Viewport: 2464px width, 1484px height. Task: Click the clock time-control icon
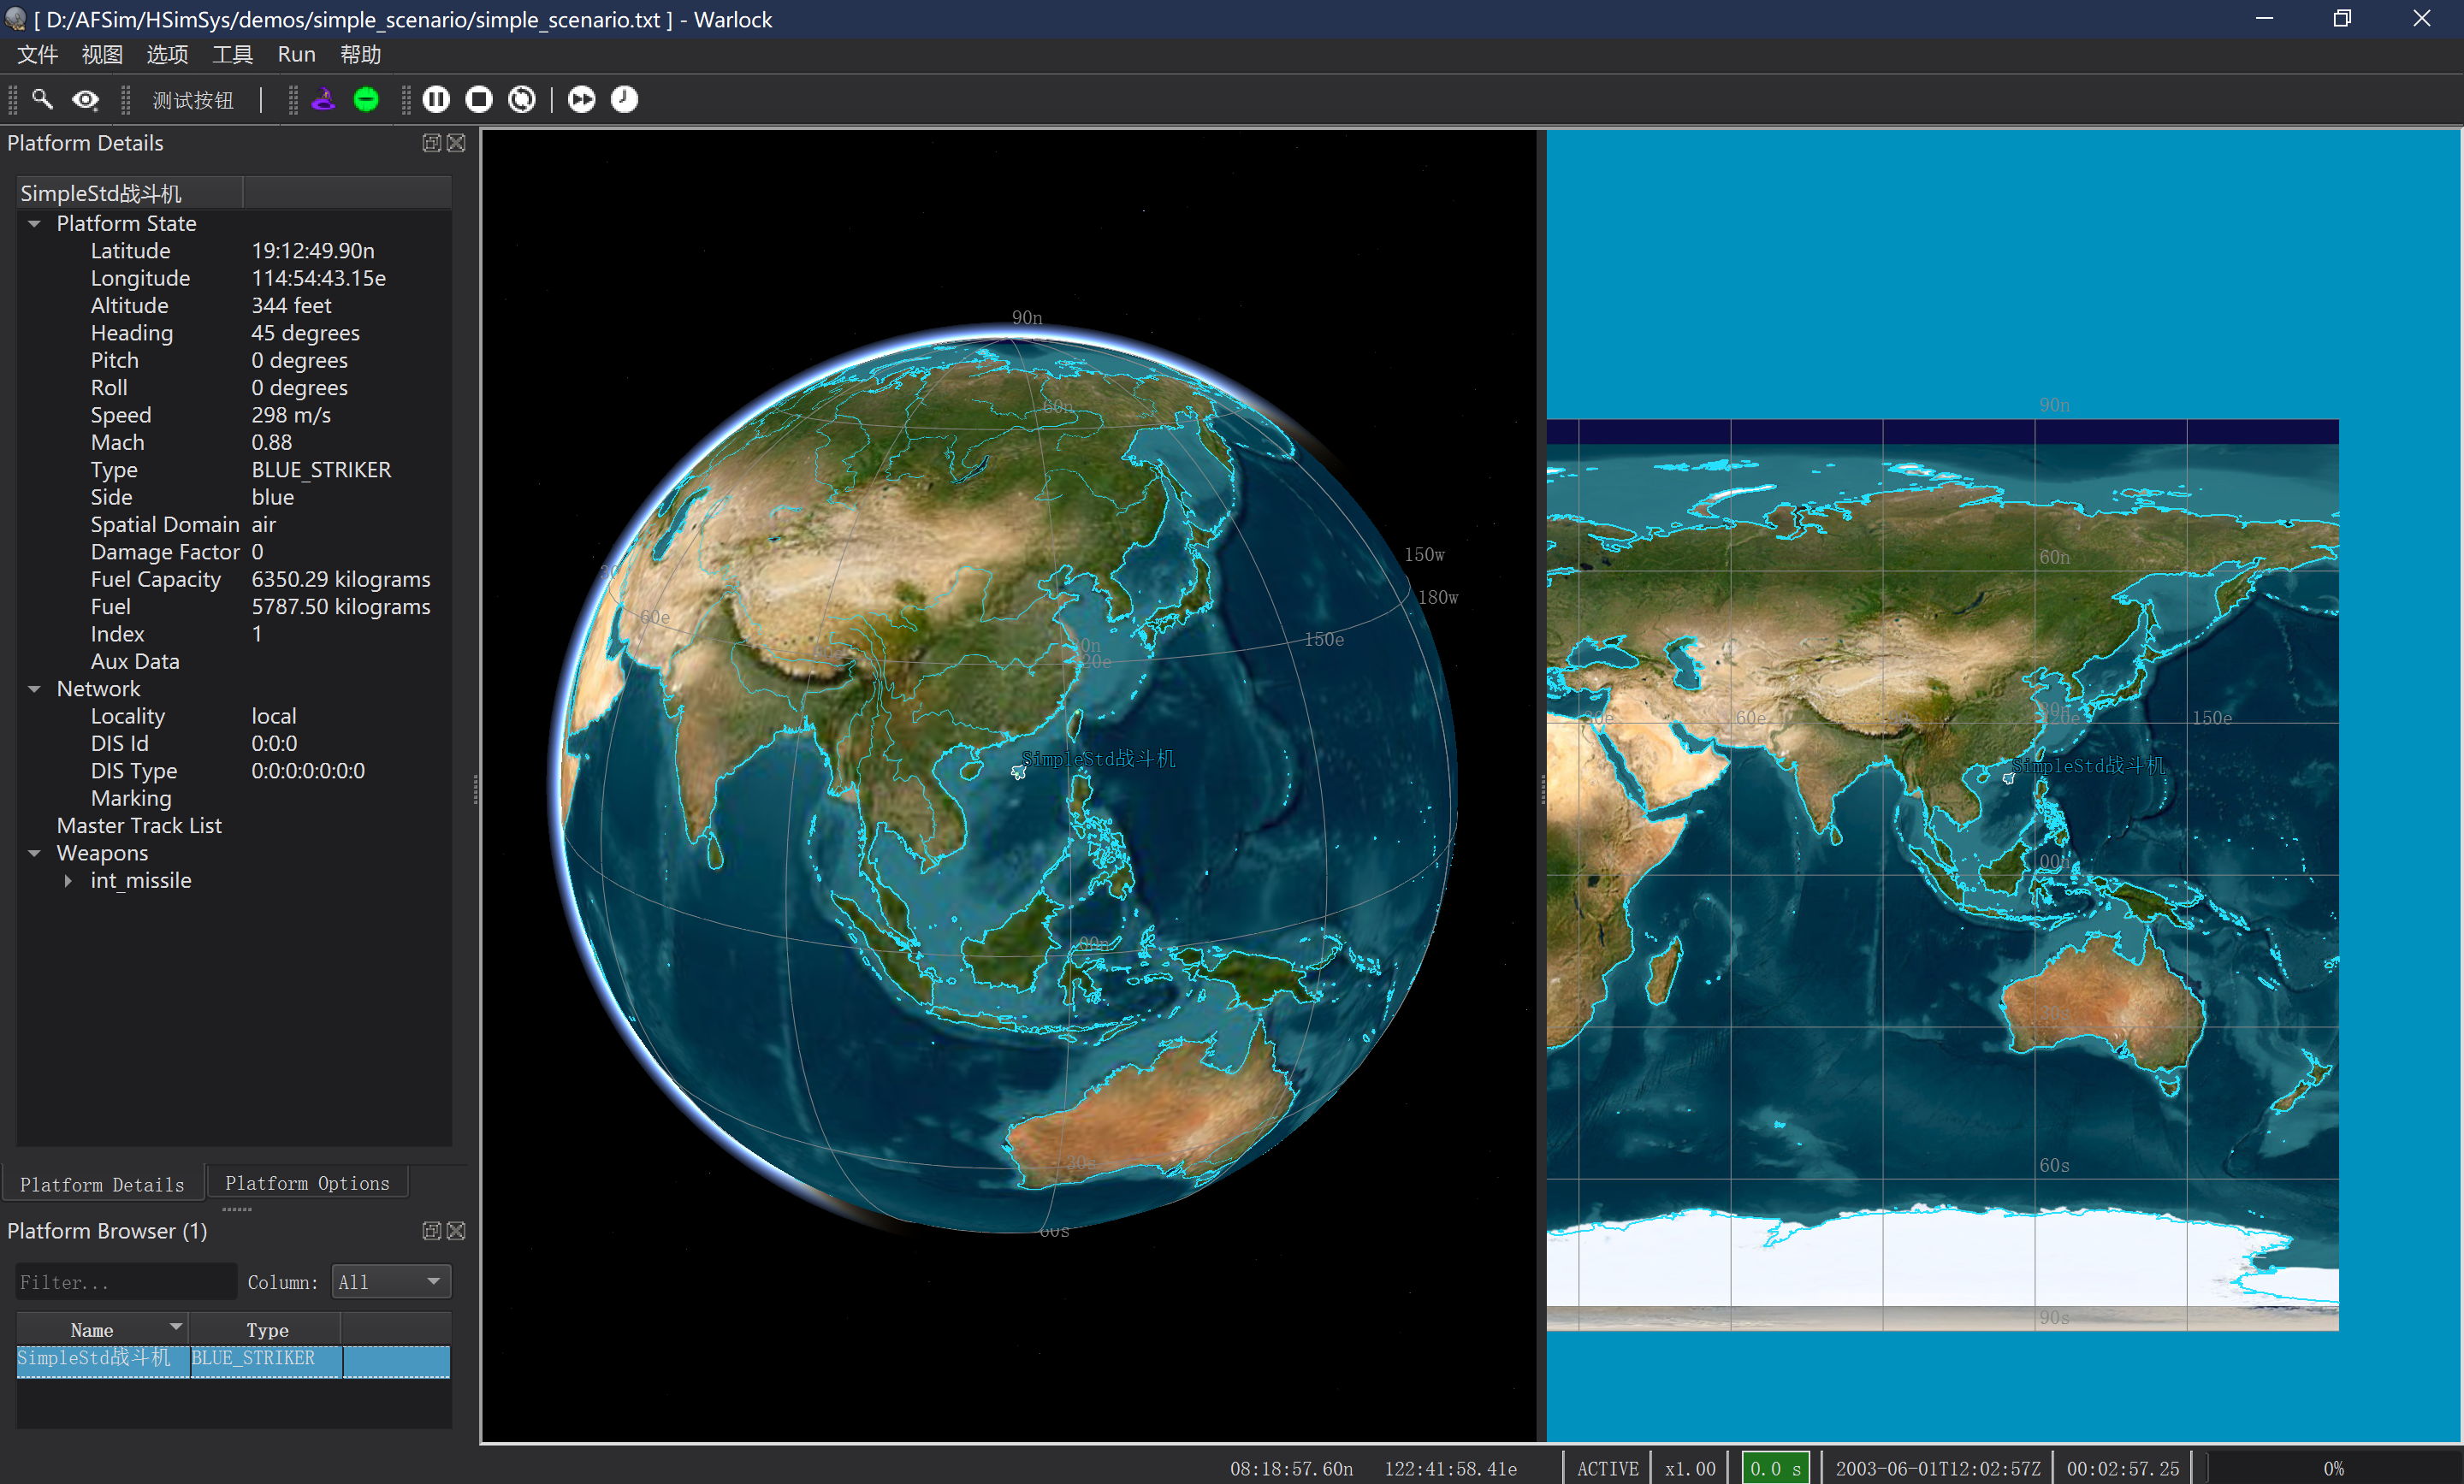(623, 99)
